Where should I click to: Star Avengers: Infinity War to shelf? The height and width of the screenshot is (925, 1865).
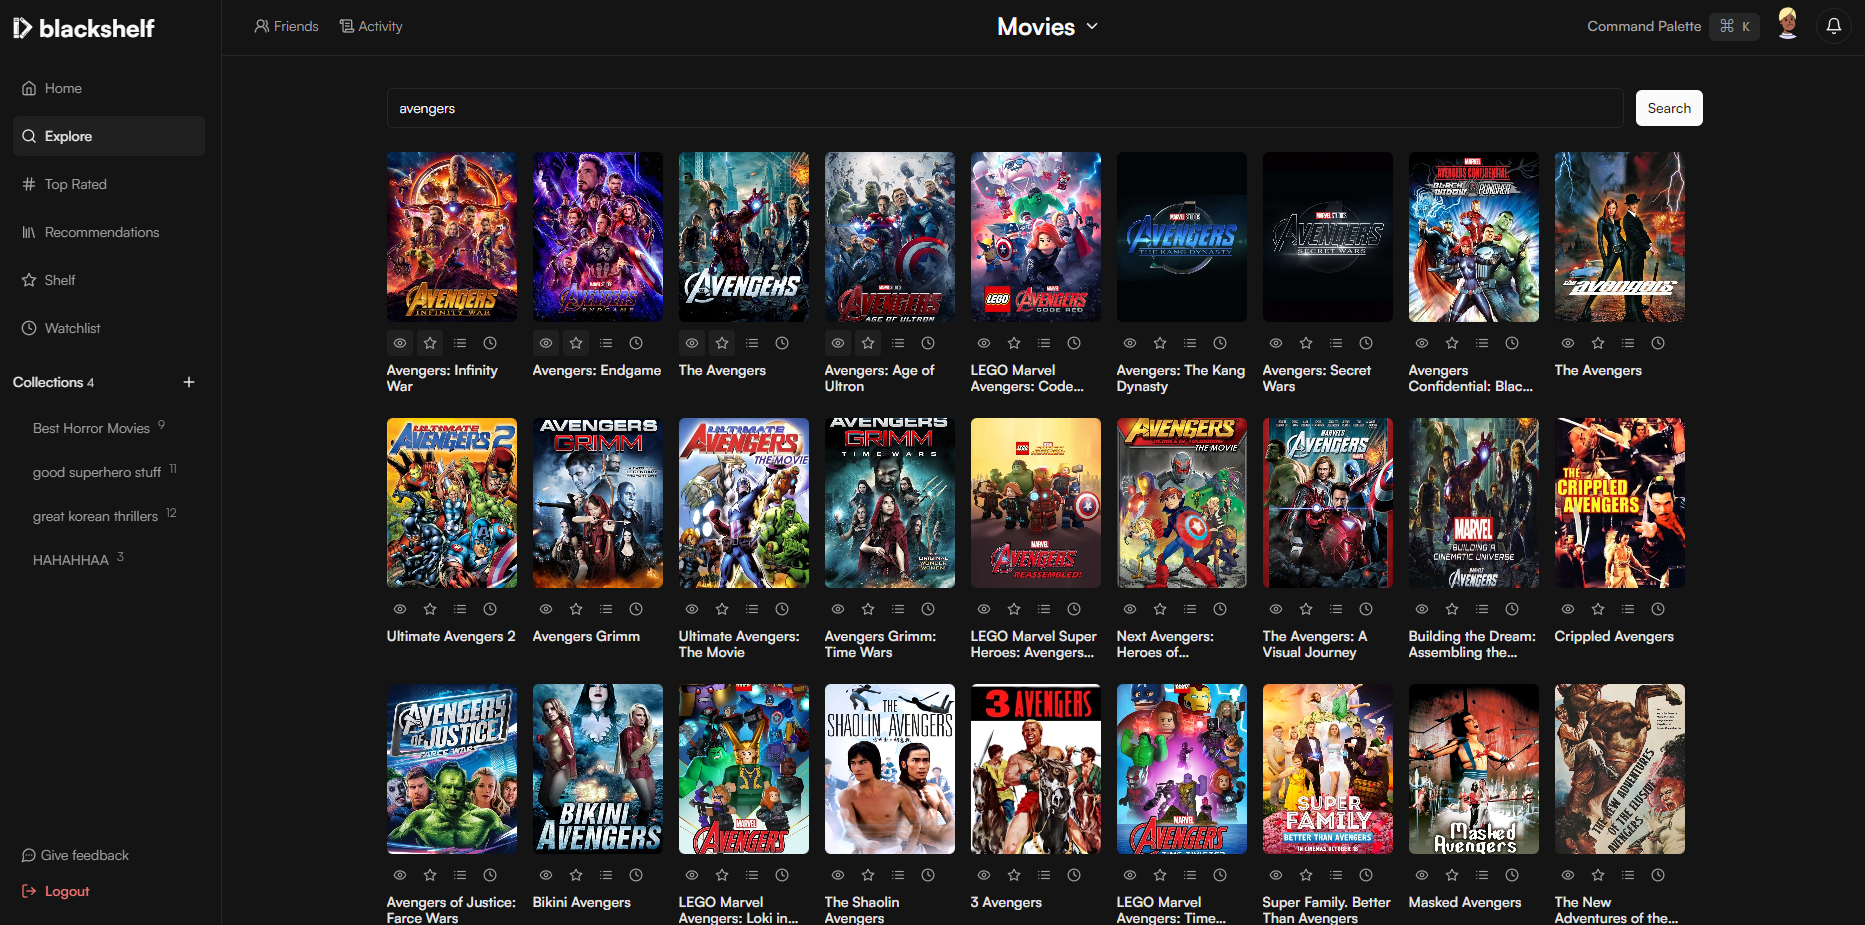tap(430, 343)
